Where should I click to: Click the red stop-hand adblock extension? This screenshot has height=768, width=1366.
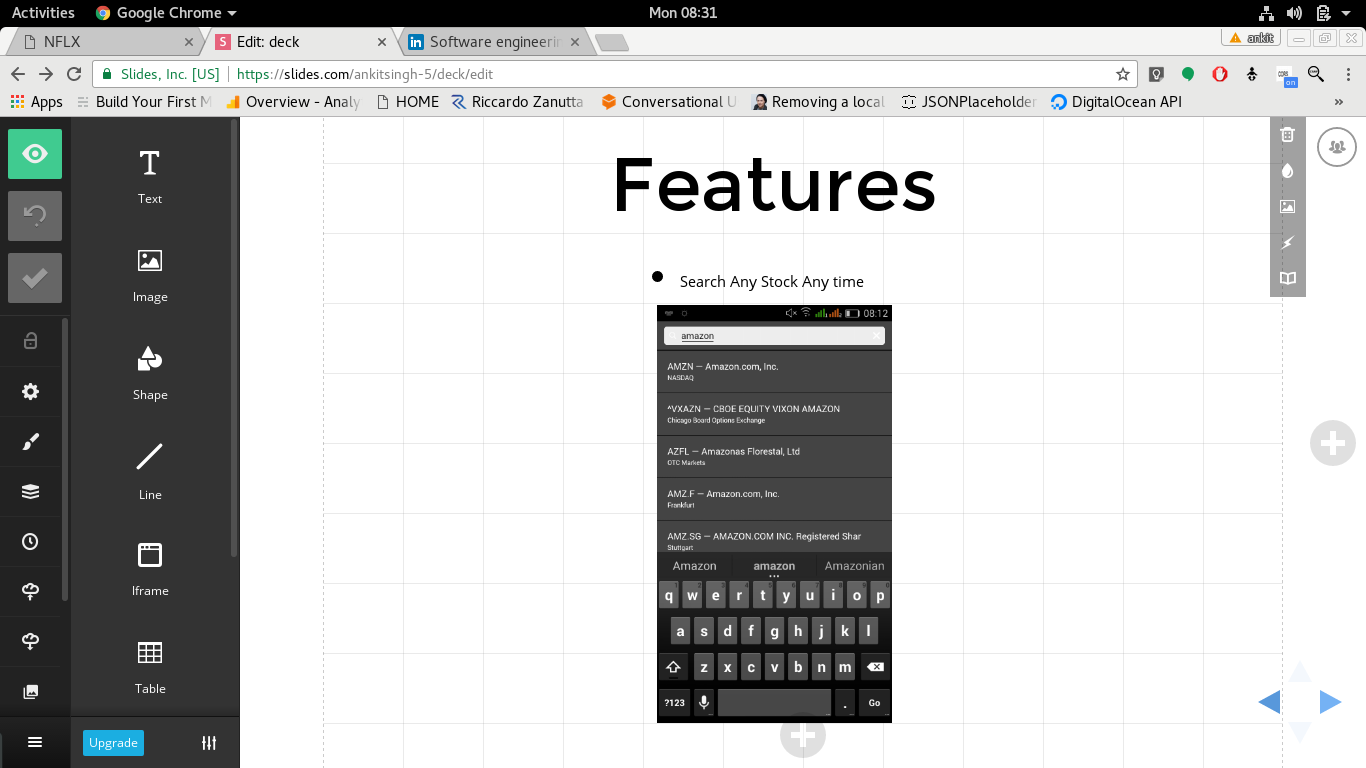pyautogui.click(x=1220, y=74)
